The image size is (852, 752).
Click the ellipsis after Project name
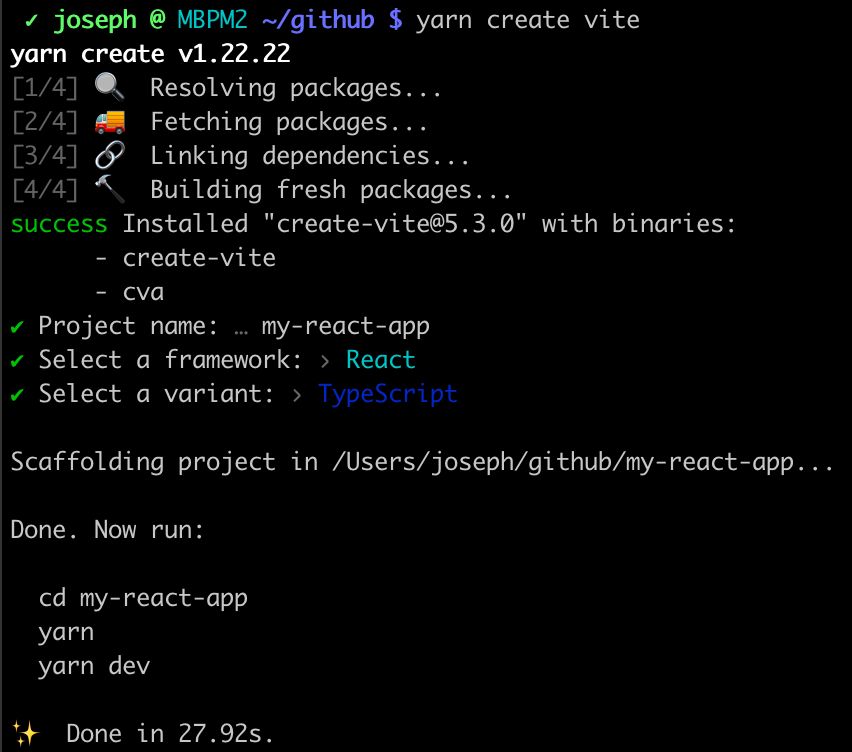(241, 326)
